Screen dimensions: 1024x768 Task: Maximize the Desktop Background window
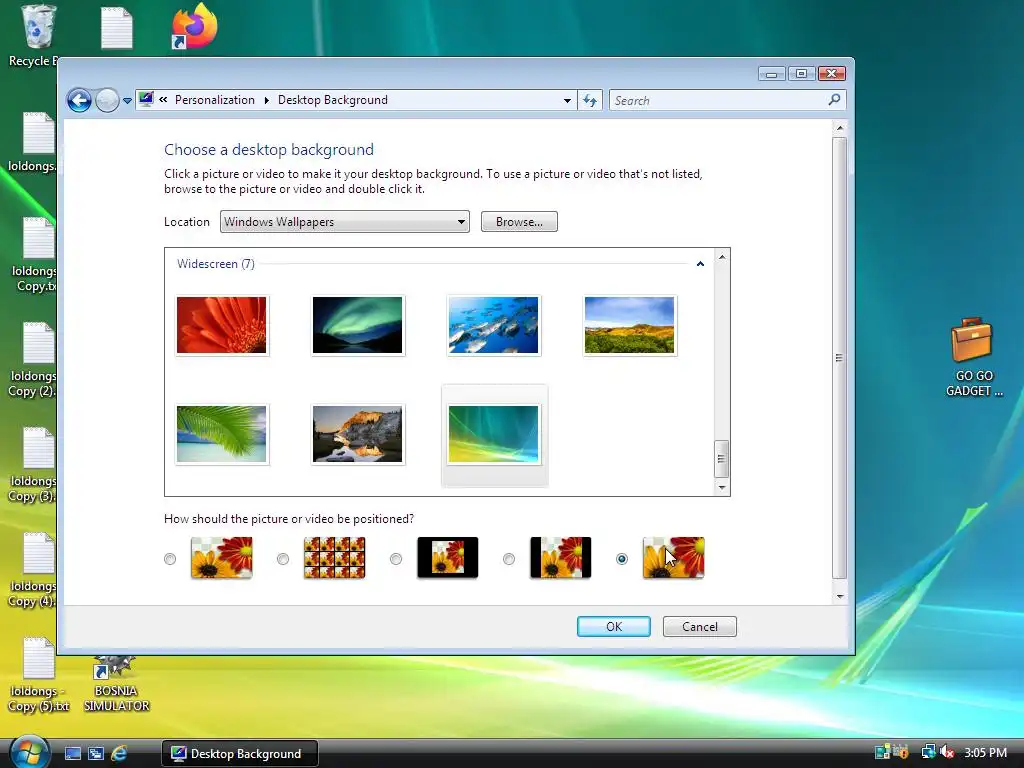point(801,73)
